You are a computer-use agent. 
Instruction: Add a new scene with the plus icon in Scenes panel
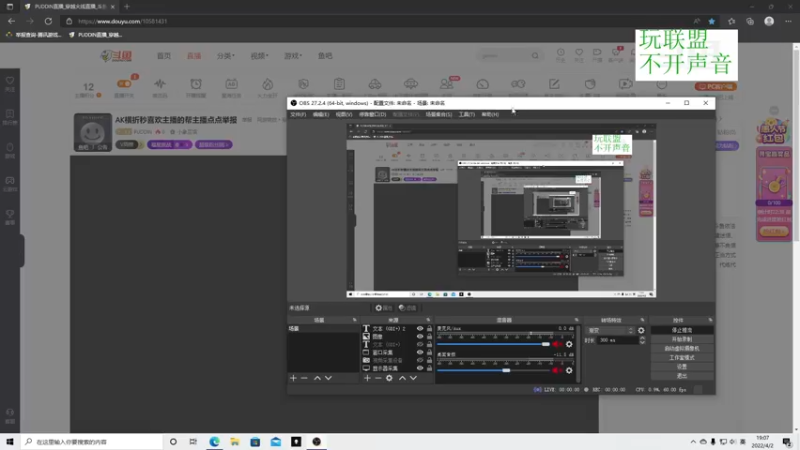(x=293, y=378)
